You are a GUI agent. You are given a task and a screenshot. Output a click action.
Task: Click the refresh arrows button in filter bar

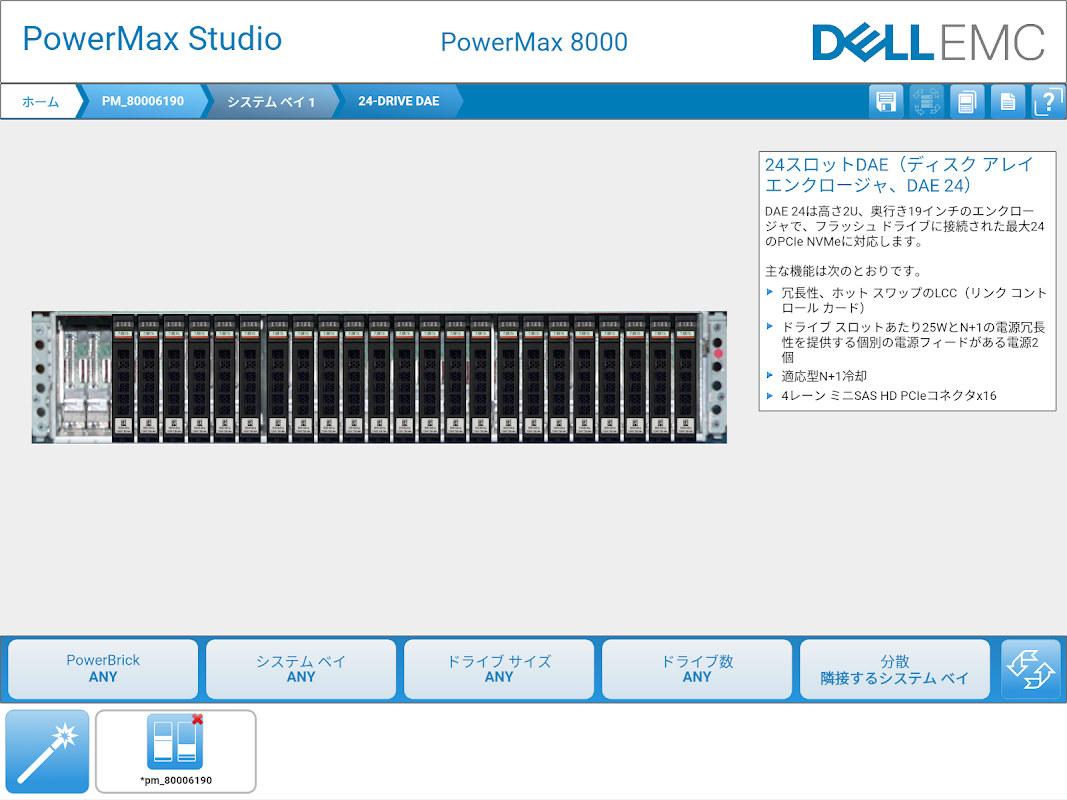coord(1031,669)
